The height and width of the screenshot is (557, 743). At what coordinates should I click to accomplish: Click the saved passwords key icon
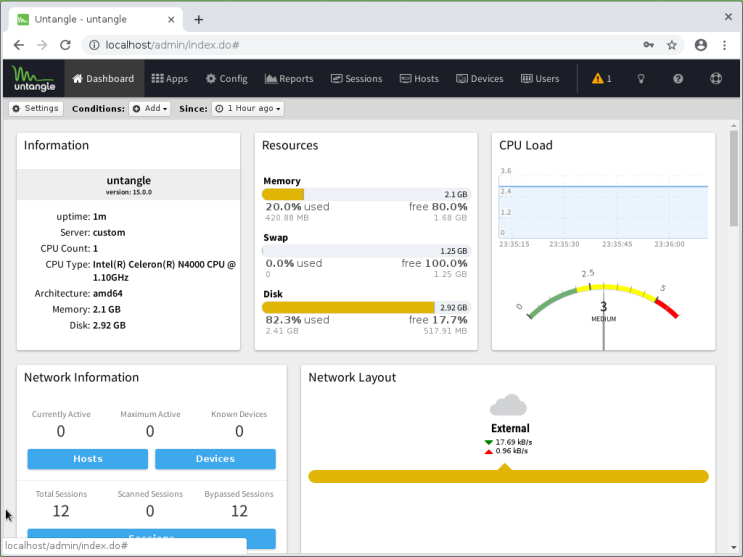point(648,45)
